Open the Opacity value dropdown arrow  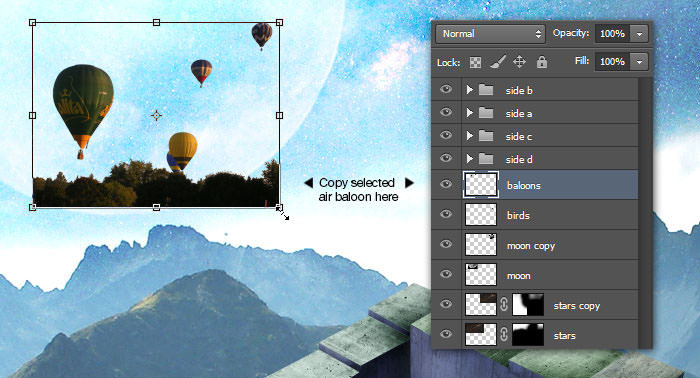coord(639,34)
